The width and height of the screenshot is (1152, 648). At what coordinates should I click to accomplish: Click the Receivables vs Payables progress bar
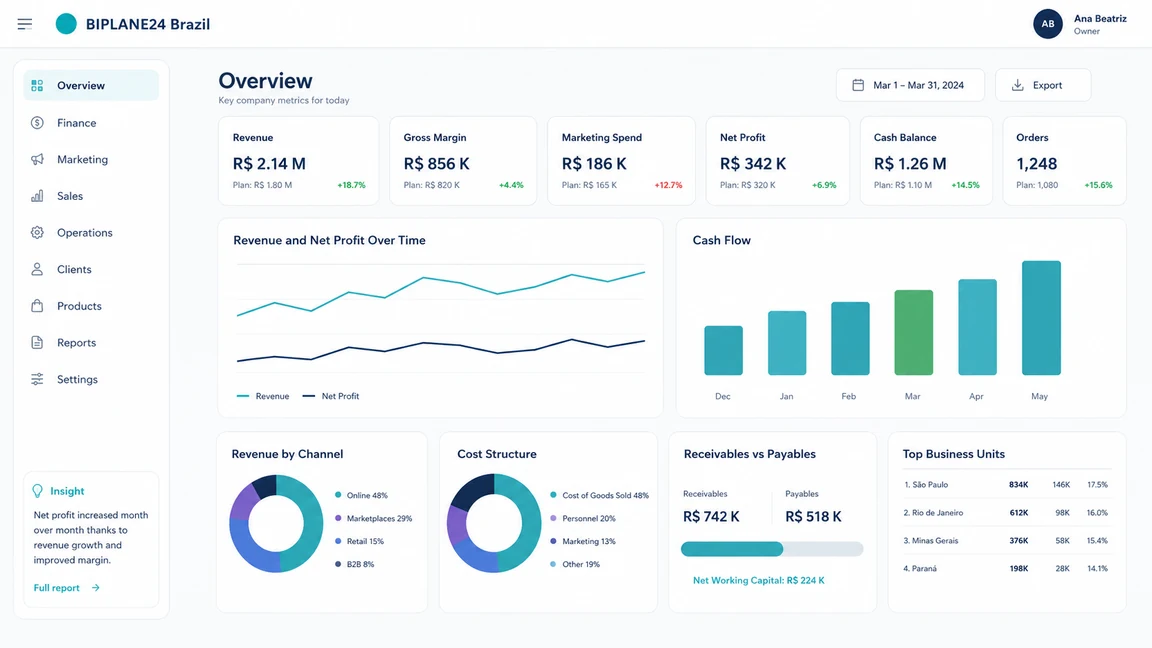click(x=772, y=549)
